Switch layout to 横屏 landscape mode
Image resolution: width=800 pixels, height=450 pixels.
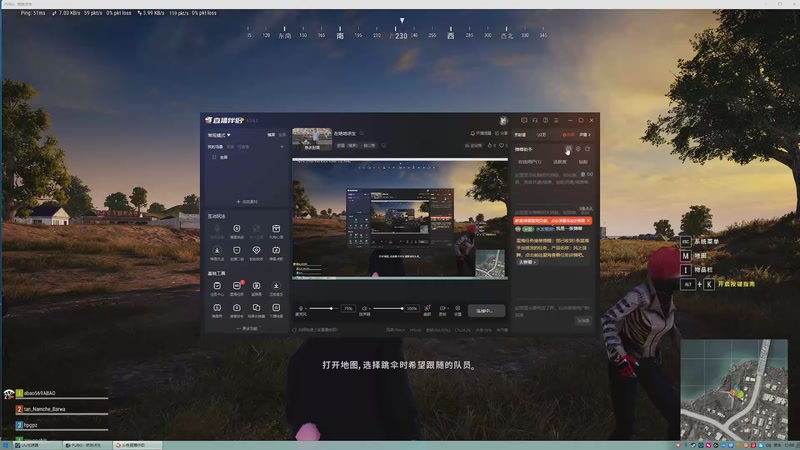click(x=271, y=135)
